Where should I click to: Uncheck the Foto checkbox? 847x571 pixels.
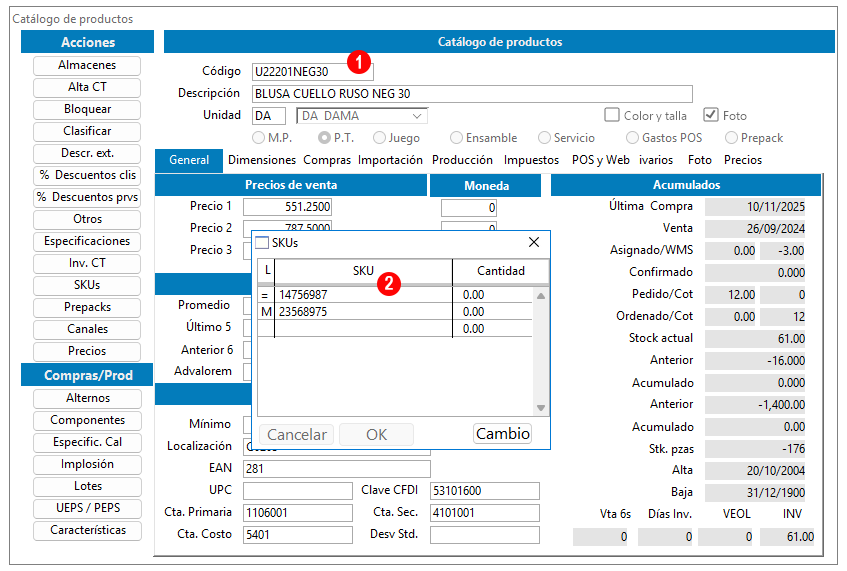(710, 115)
